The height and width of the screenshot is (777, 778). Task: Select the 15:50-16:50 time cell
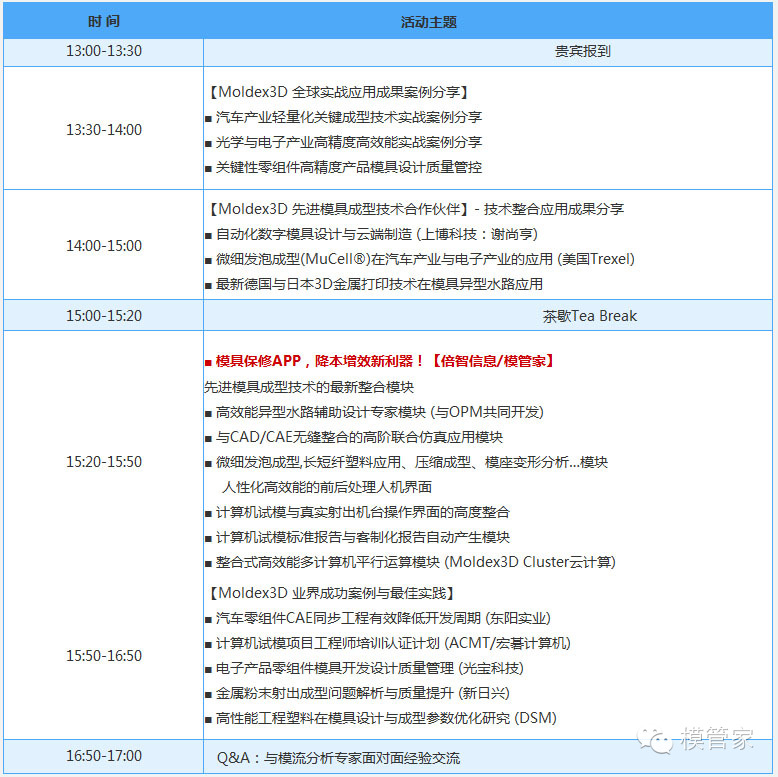coord(104,655)
